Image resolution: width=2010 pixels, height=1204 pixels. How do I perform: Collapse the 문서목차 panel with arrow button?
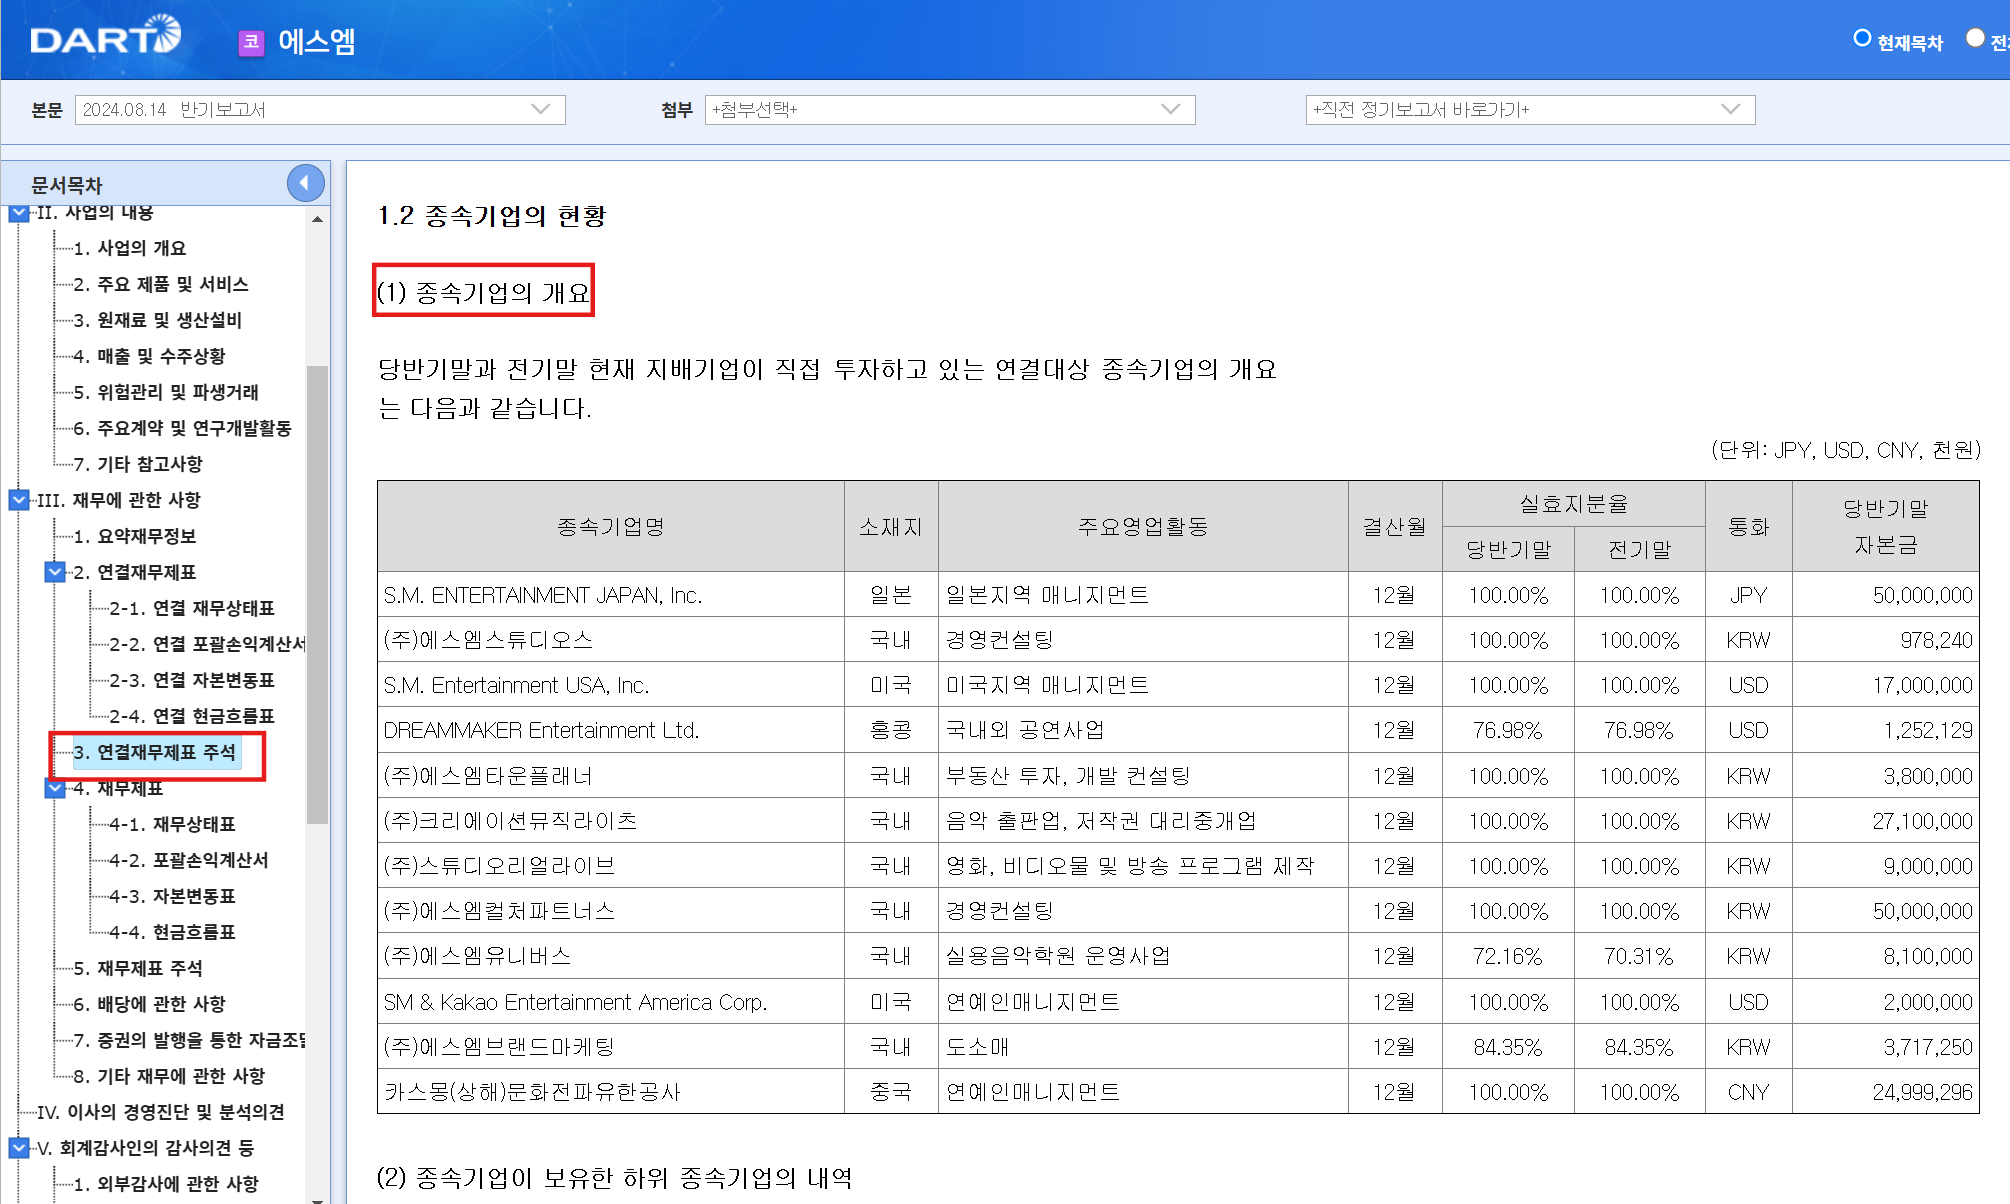coord(305,183)
